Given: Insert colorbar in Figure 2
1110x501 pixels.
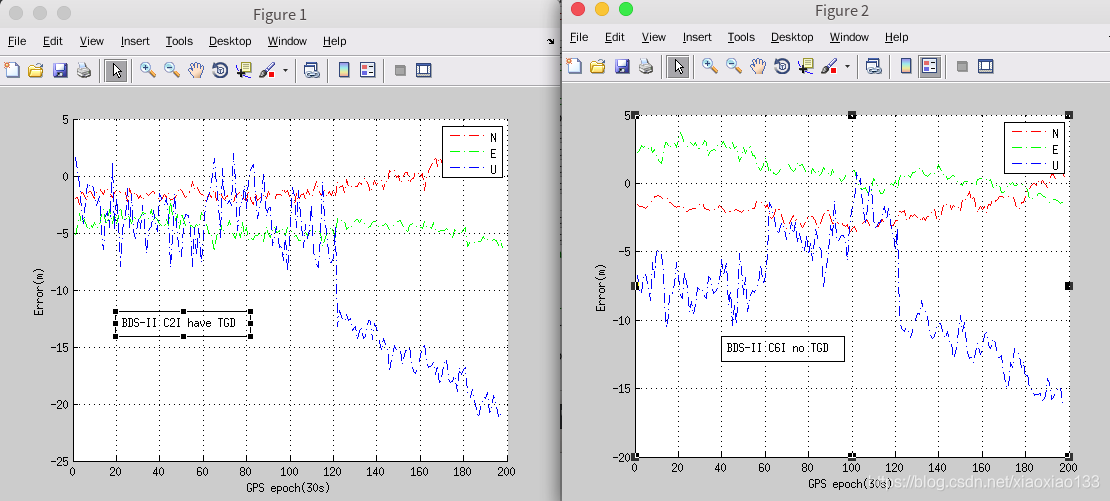Looking at the screenshot, I should click(906, 67).
